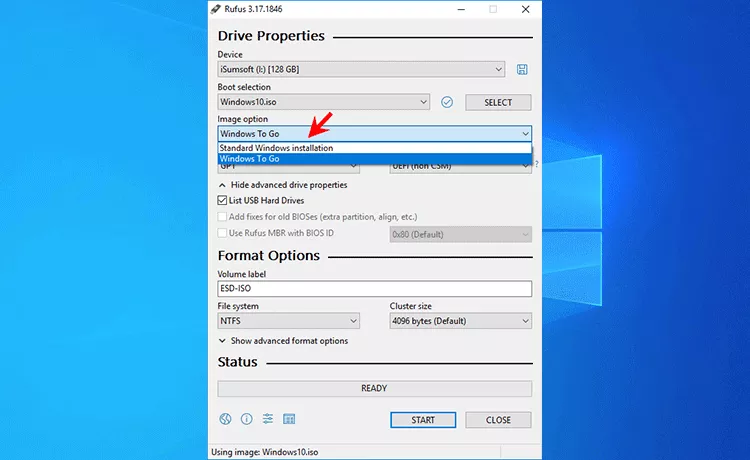Viewport: 750px width, 460px height.
Task: Open the Cluster size dropdown
Action: pos(460,321)
